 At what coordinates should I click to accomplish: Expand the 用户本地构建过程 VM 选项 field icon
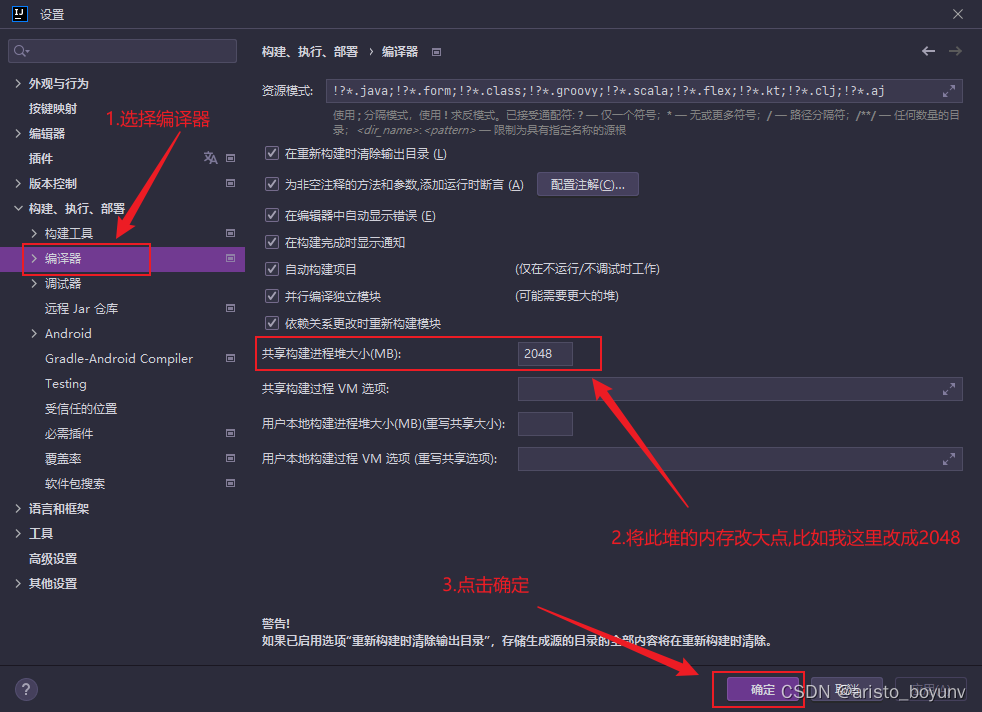click(x=949, y=459)
